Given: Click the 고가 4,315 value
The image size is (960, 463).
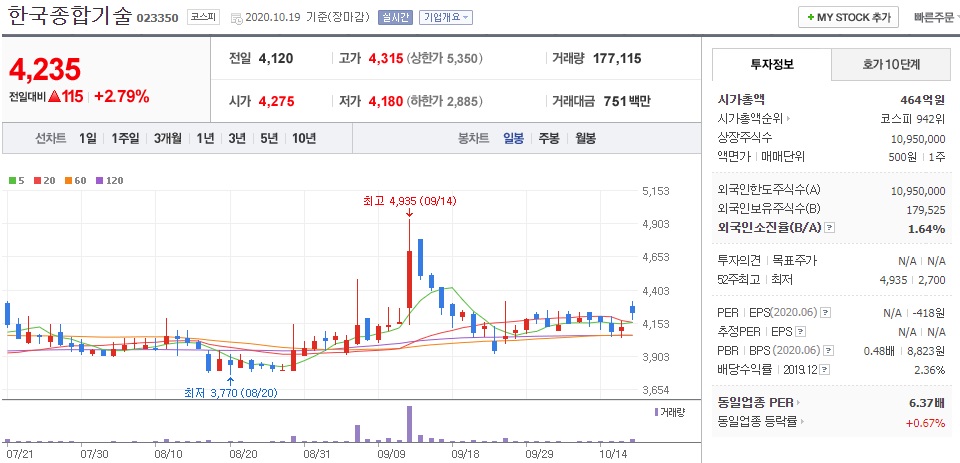Looking at the screenshot, I should click(x=386, y=59).
